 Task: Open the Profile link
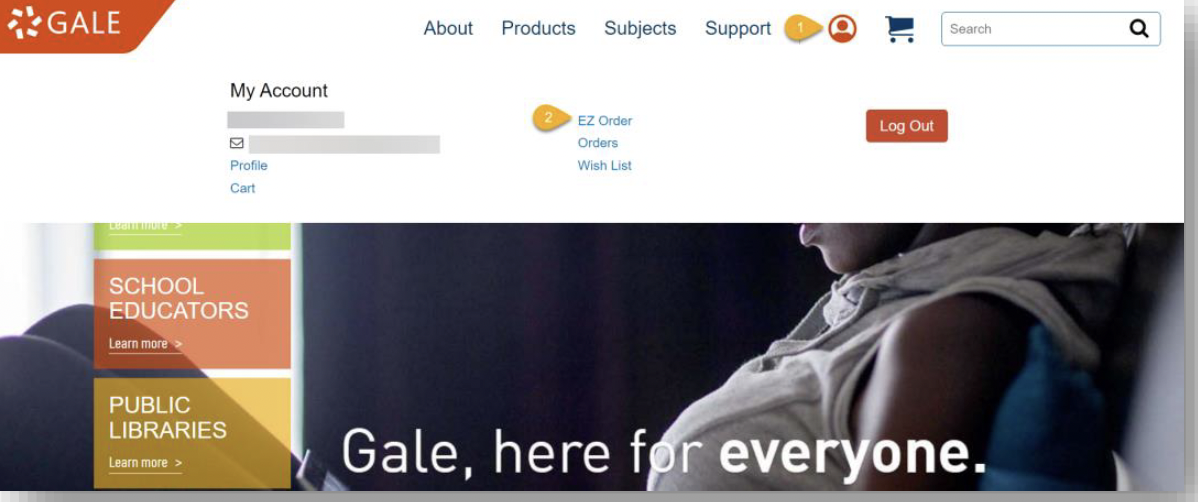tap(249, 165)
